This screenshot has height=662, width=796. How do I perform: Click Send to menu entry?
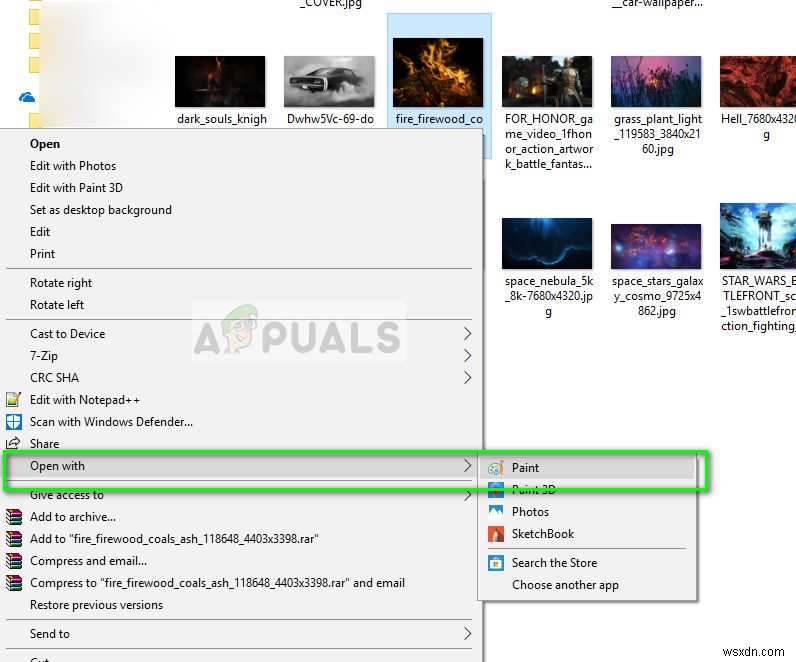(x=50, y=634)
